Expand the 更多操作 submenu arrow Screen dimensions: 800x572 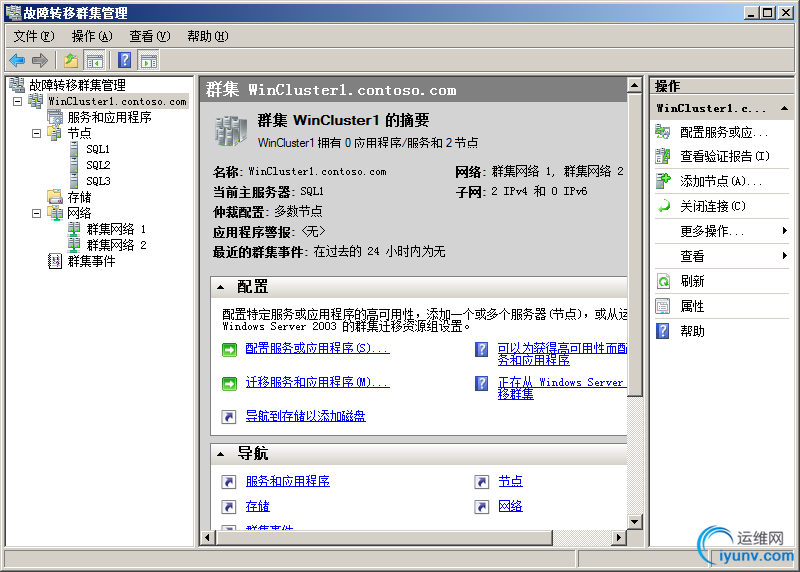785,231
